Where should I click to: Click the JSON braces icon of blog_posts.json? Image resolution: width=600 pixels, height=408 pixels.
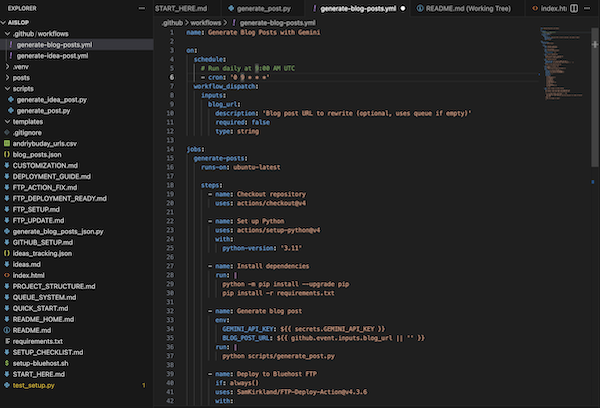6,154
